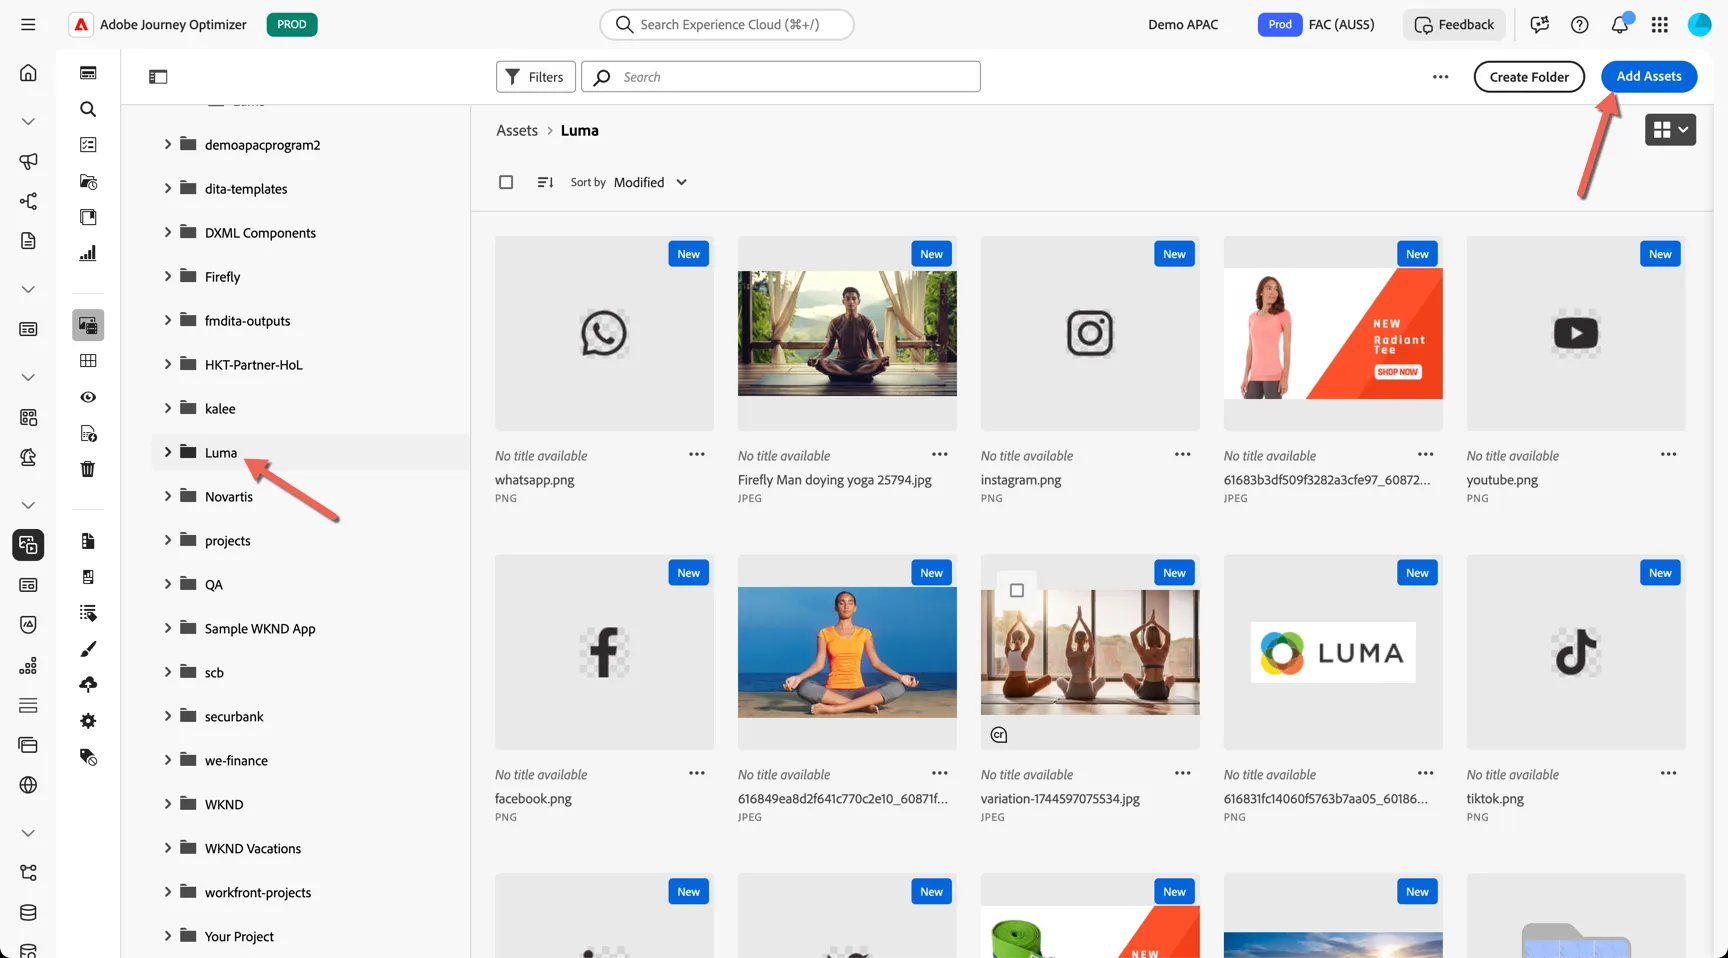The height and width of the screenshot is (958, 1728).
Task: Open the user profile avatar
Action: (x=1700, y=25)
